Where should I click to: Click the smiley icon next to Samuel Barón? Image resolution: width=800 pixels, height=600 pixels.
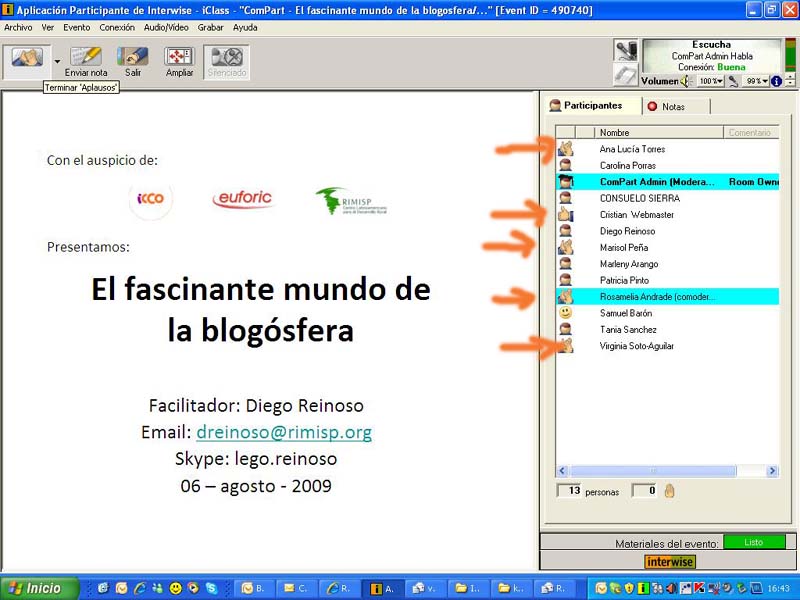565,313
